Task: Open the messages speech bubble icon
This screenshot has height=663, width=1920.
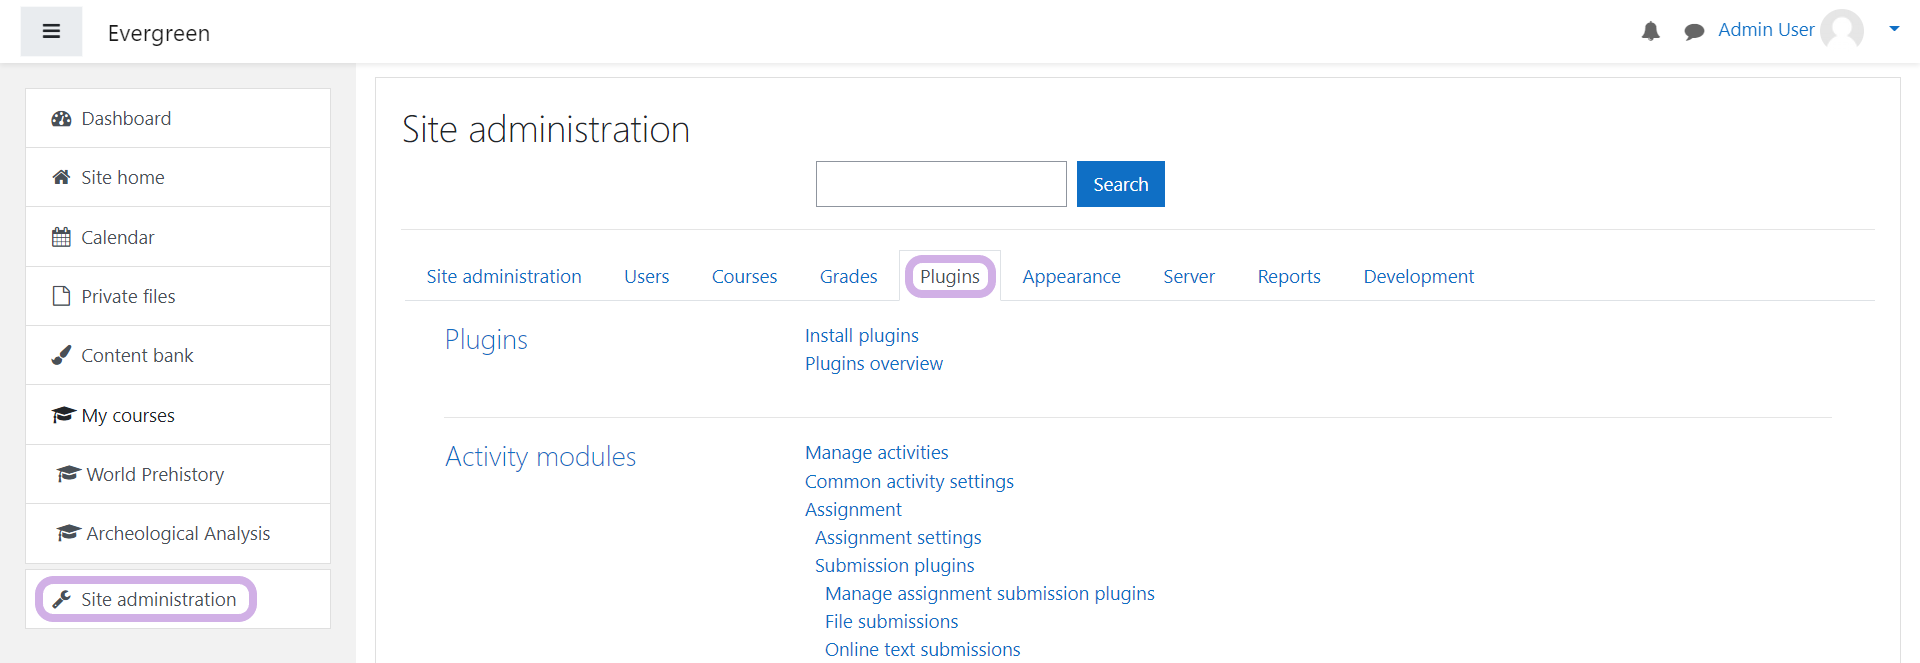Action: click(x=1693, y=32)
